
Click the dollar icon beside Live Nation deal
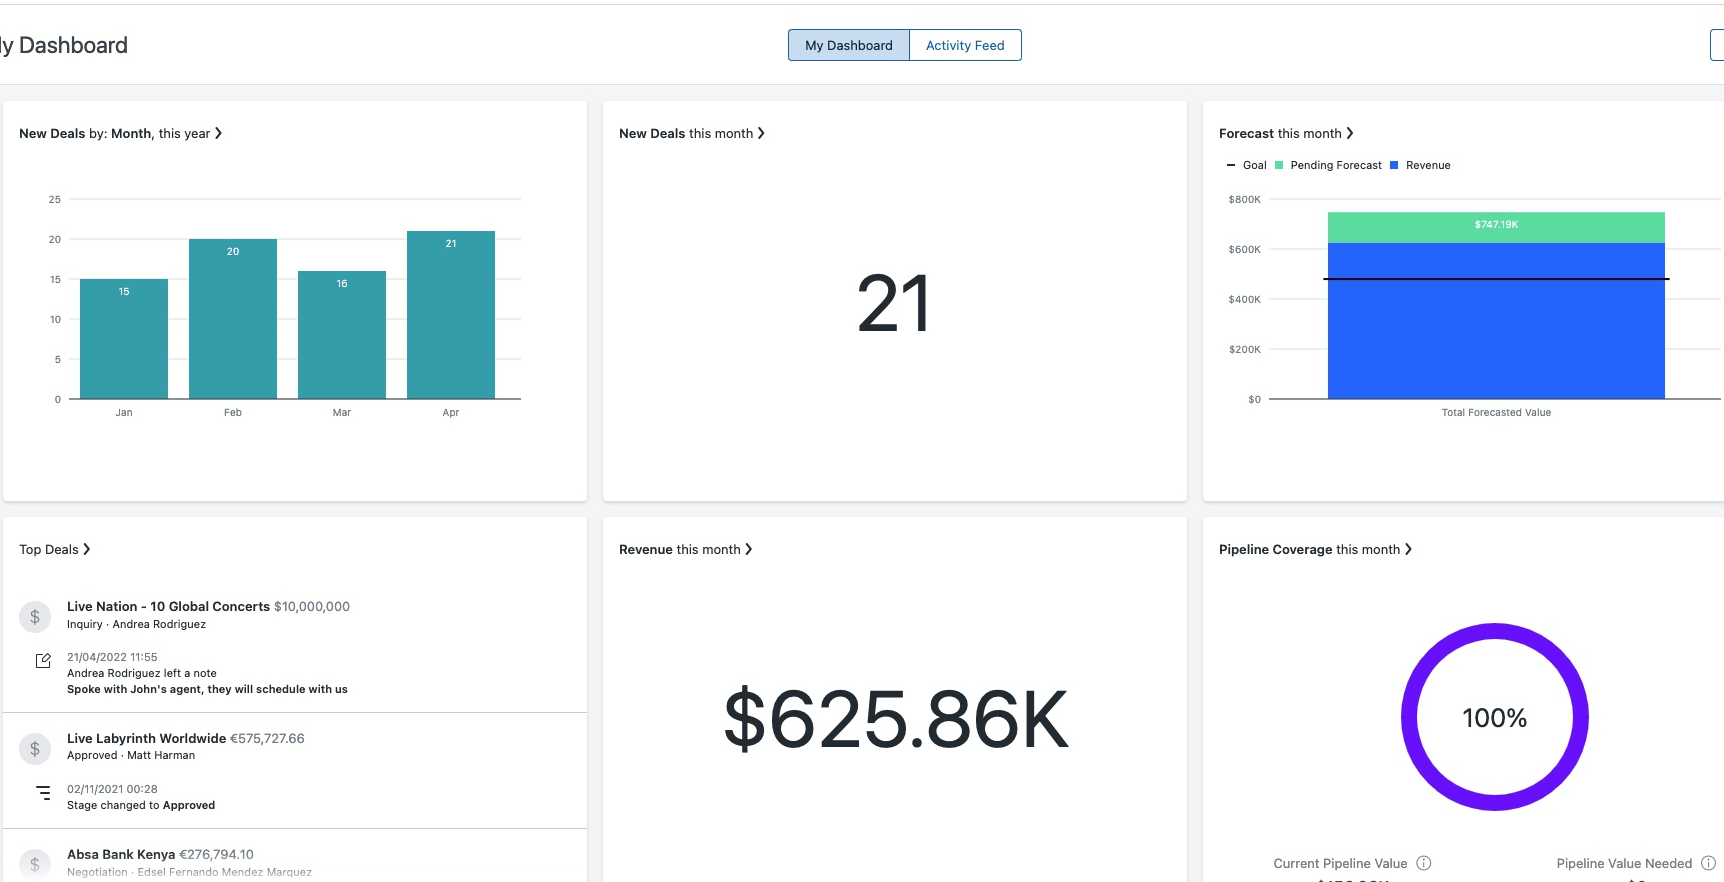(x=35, y=617)
